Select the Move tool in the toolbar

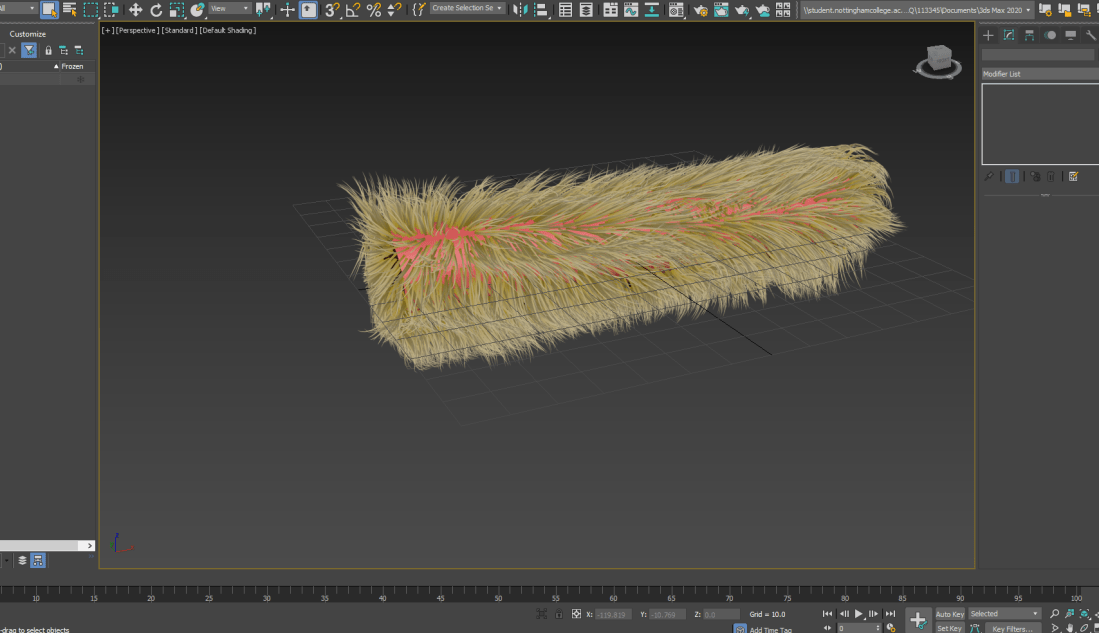[x=135, y=10]
